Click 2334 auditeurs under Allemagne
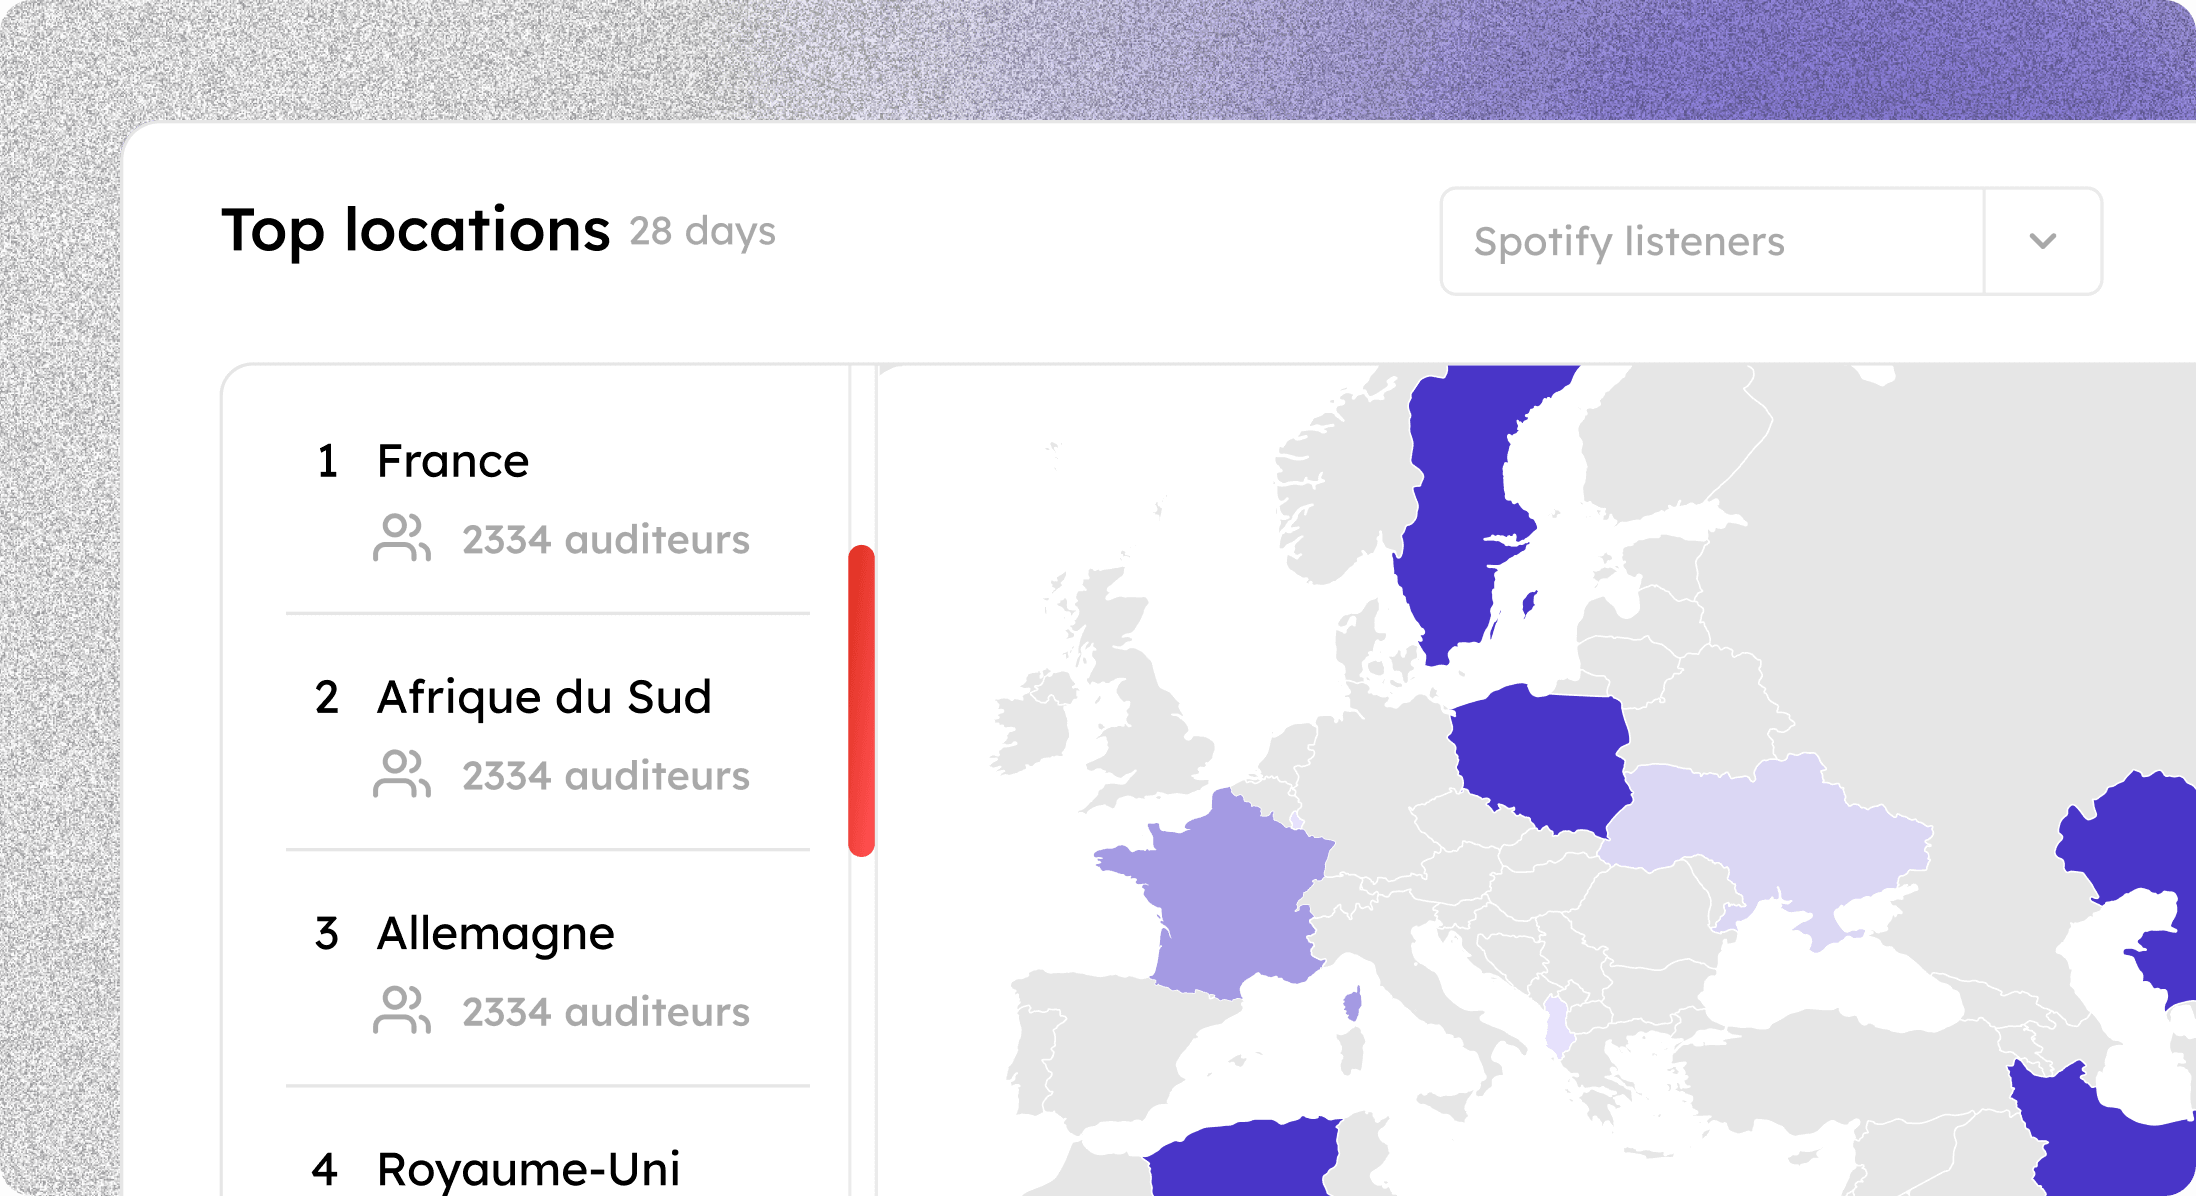Viewport: 2196px width, 1196px height. [606, 1012]
